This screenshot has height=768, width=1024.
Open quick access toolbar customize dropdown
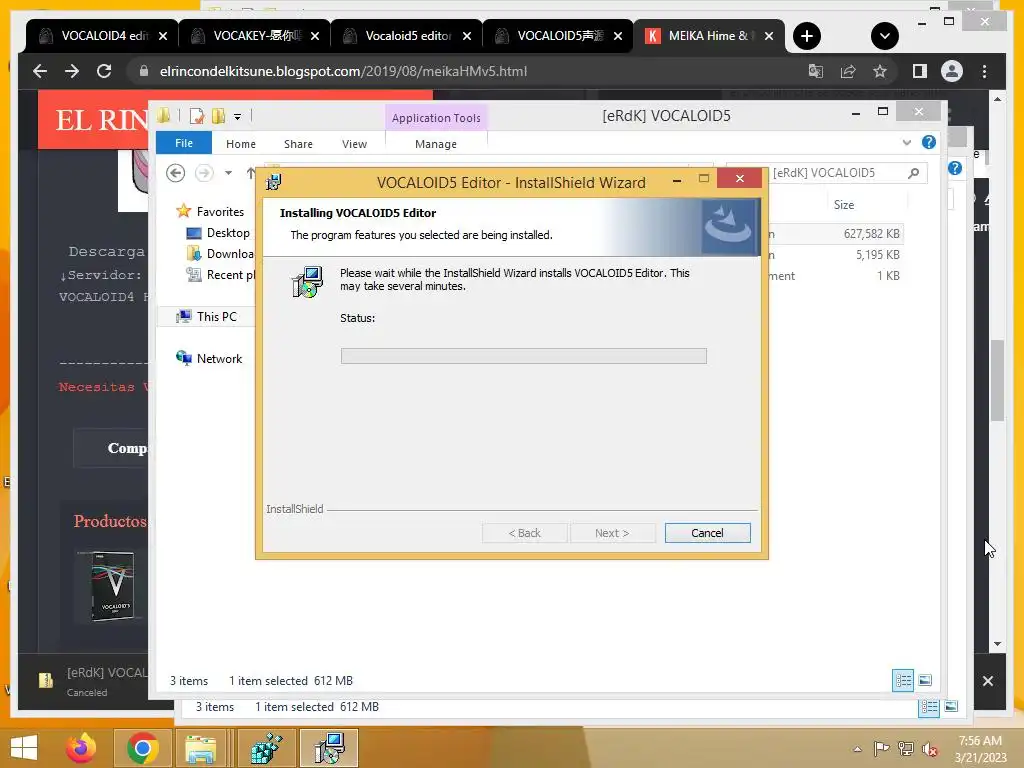click(237, 117)
